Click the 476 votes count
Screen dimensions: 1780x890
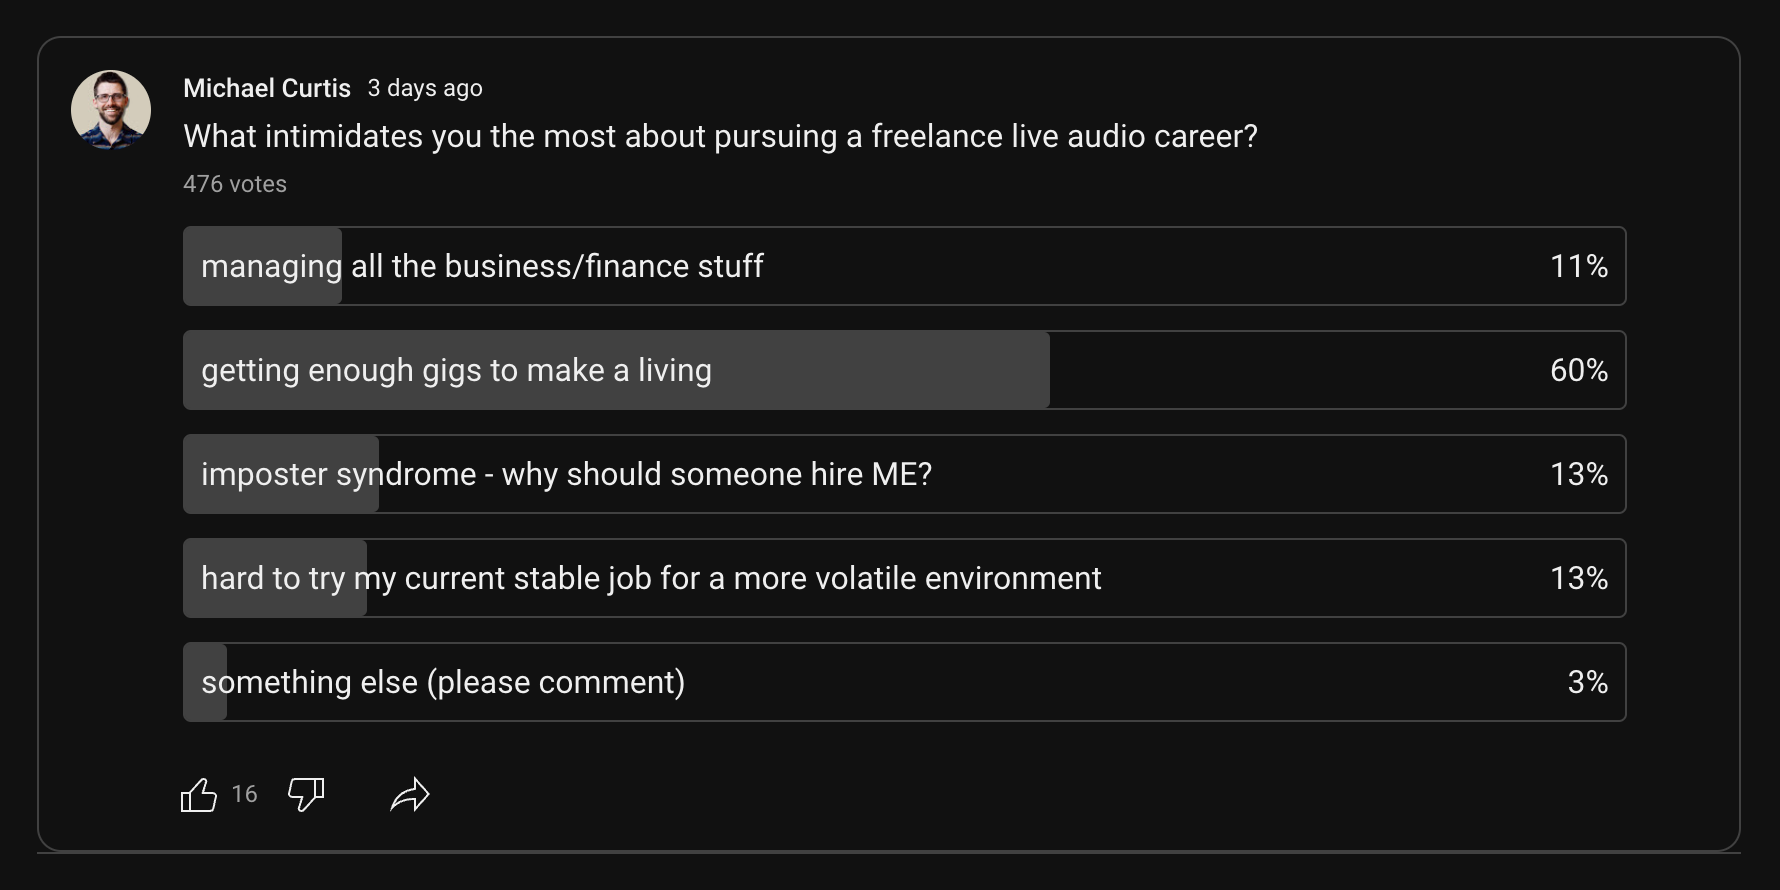[235, 184]
